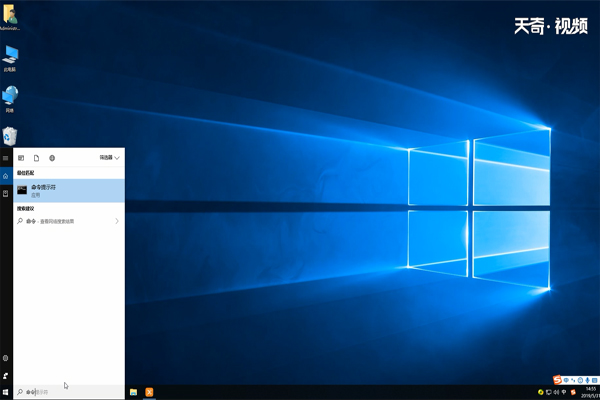Open the clock and date in taskbar
Screen dimensions: 600x400
pos(590,392)
